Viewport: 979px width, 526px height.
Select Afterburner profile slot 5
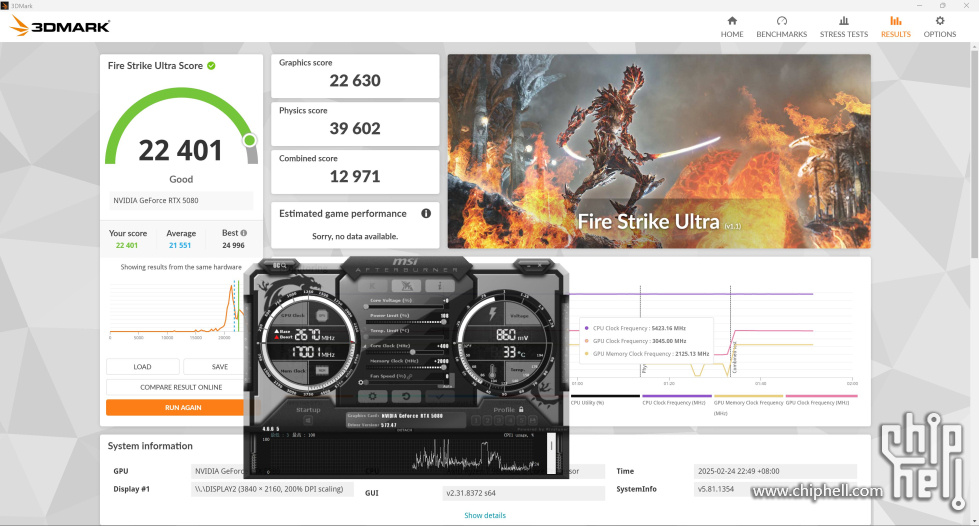click(x=521, y=420)
